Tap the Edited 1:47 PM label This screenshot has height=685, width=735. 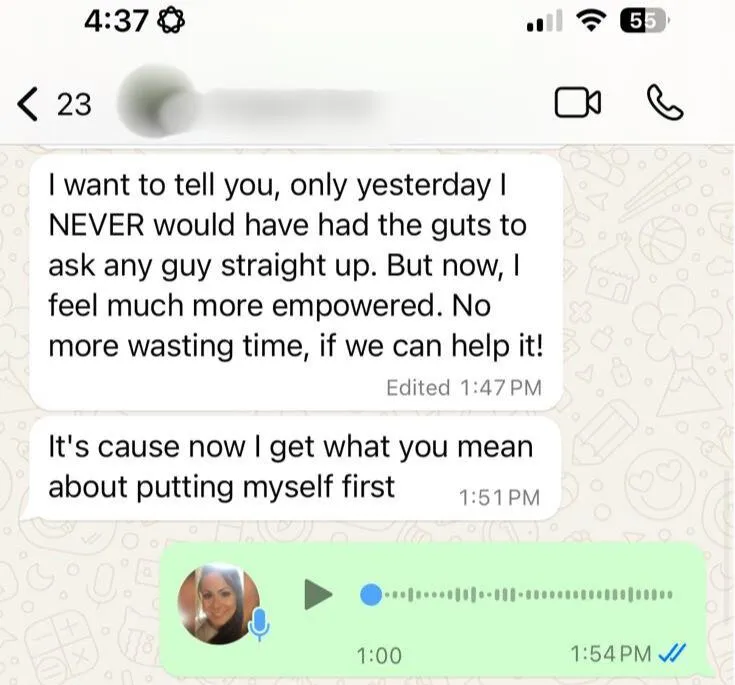coord(464,388)
